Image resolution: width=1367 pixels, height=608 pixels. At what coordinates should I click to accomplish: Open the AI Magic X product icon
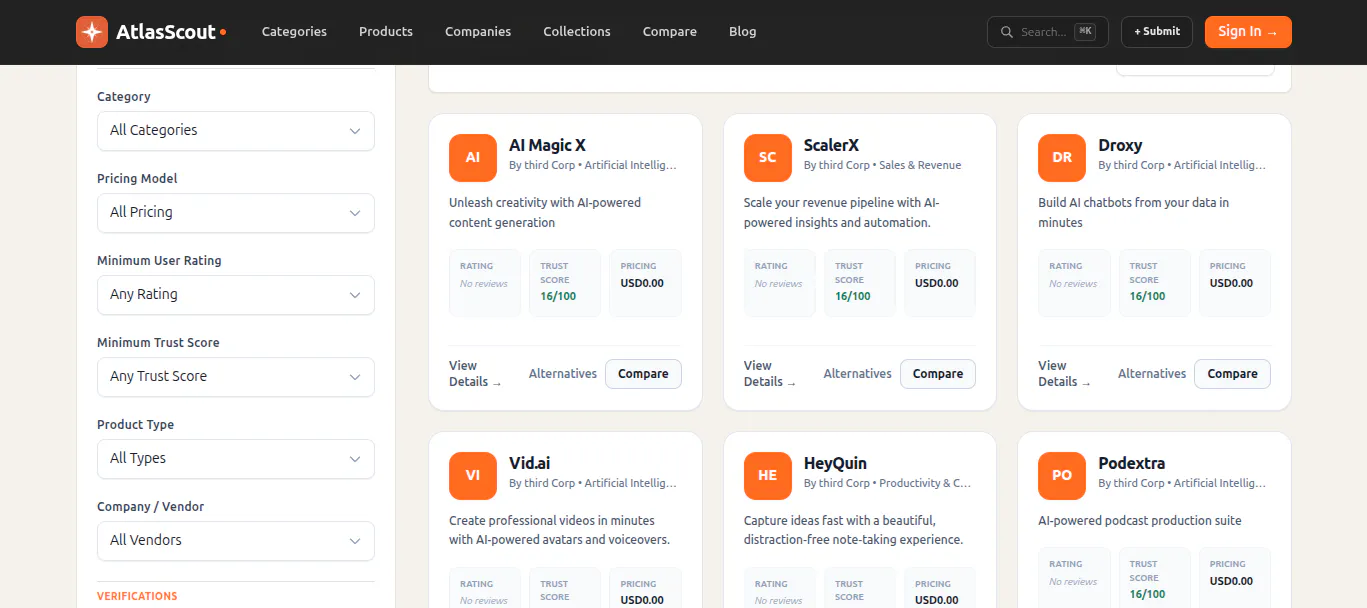coord(473,158)
